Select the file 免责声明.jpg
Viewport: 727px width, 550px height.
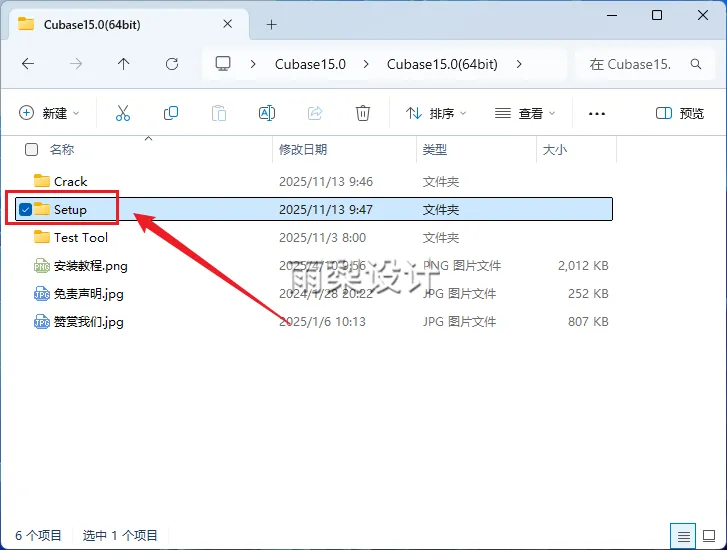coord(89,294)
